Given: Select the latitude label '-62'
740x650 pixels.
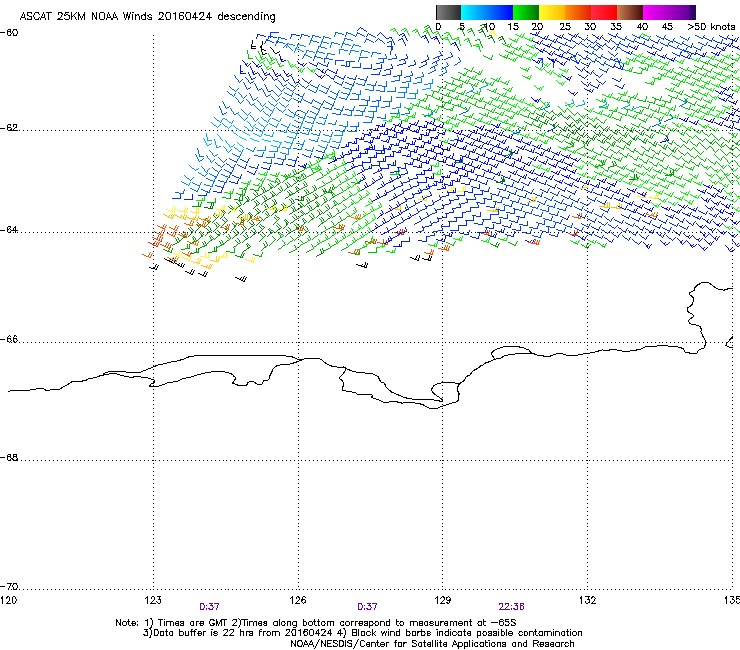Looking at the screenshot, I should [9, 128].
